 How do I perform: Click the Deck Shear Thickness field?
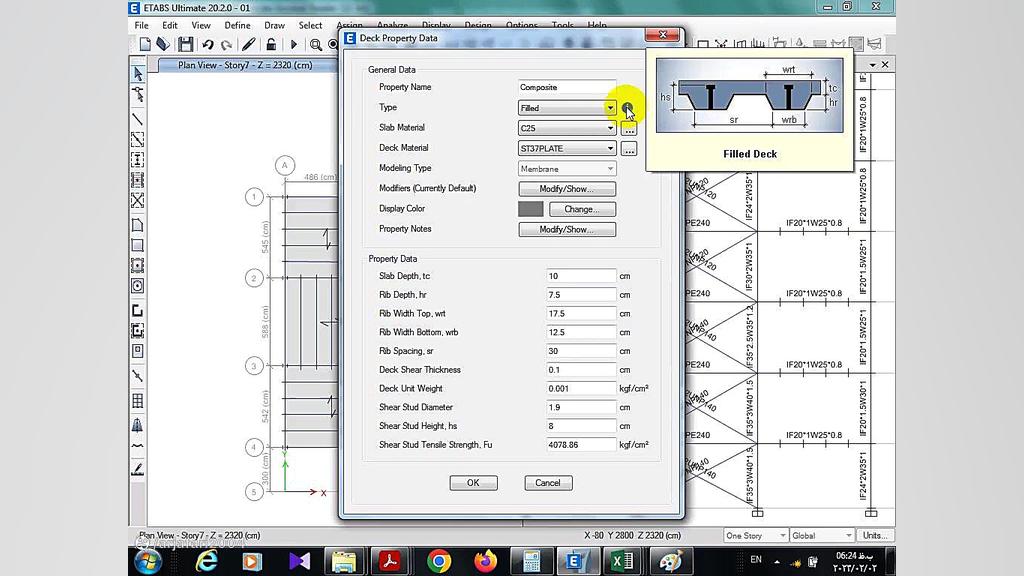point(581,370)
